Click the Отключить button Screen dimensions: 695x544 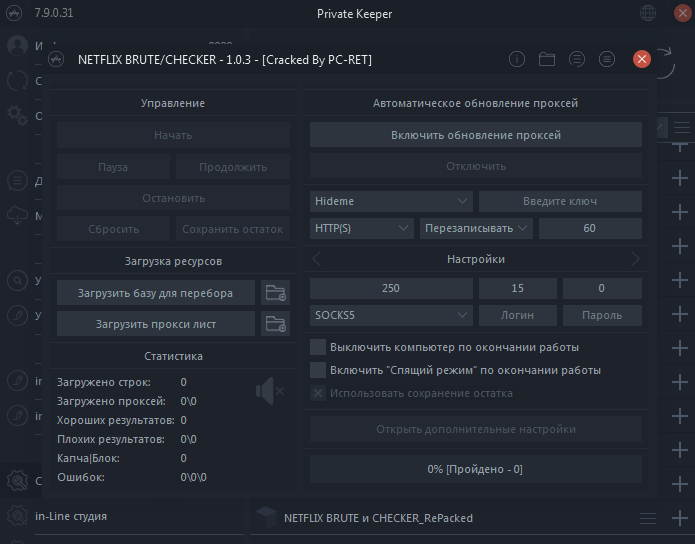476,166
